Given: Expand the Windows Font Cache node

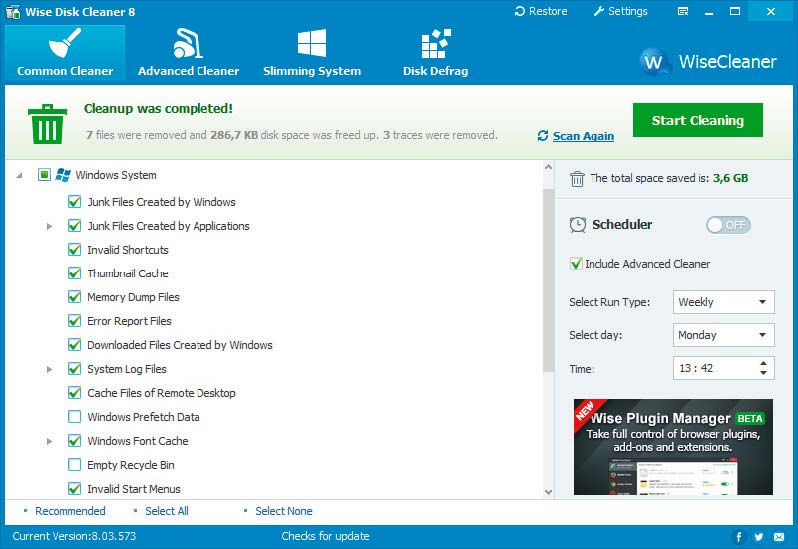Looking at the screenshot, I should click(x=49, y=441).
